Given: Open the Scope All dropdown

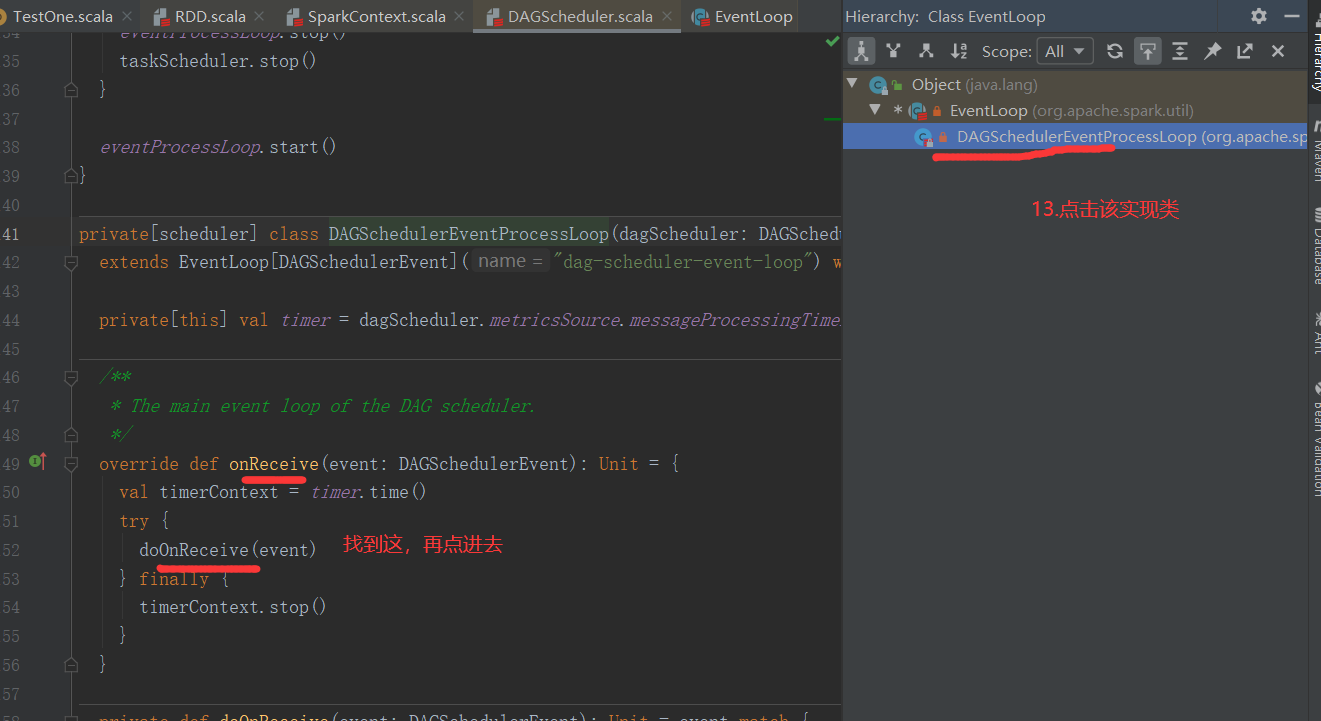Looking at the screenshot, I should pyautogui.click(x=1066, y=51).
